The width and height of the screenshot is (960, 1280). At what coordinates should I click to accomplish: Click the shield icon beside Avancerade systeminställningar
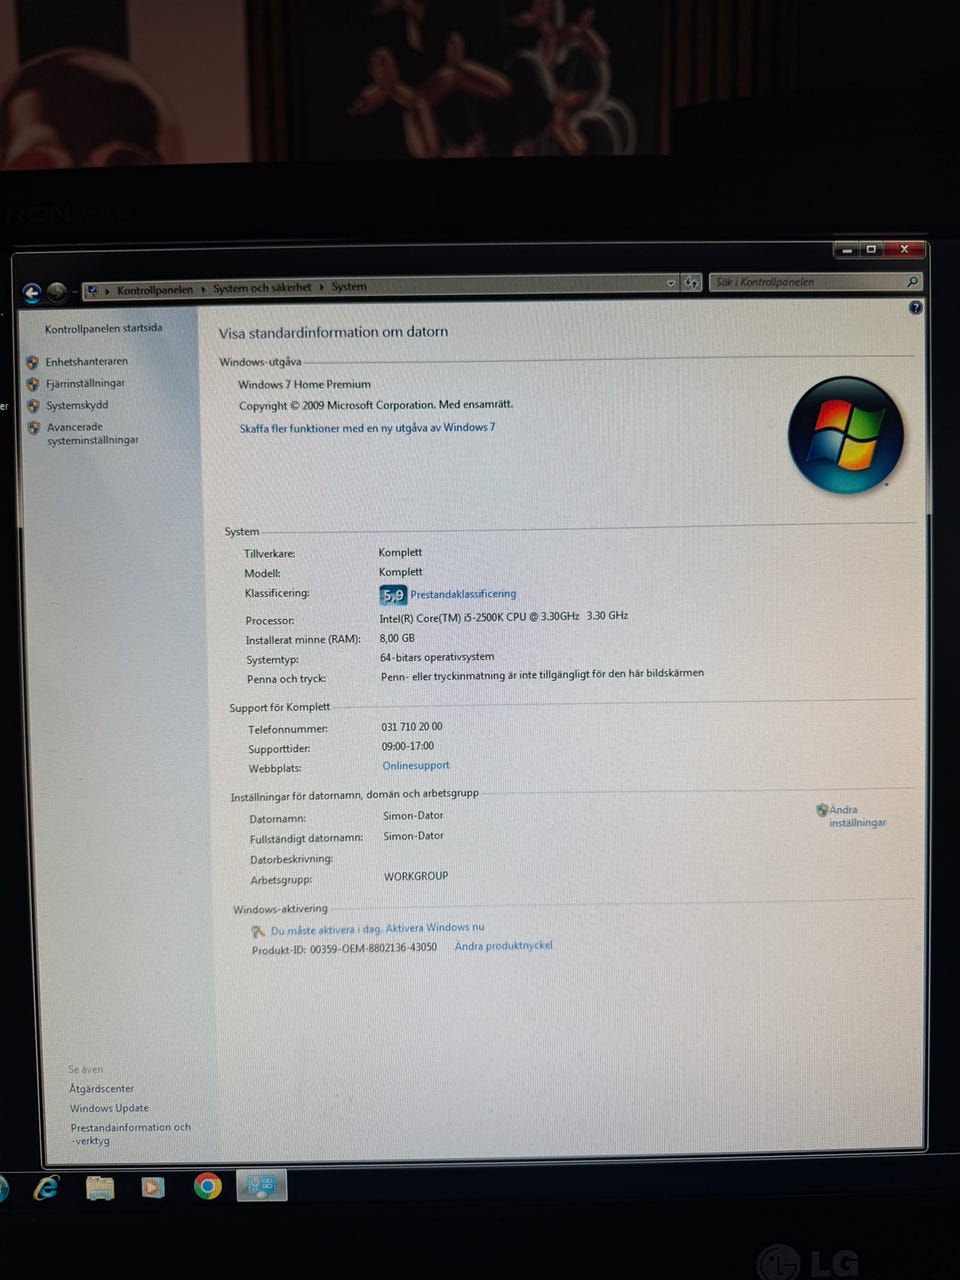click(34, 428)
